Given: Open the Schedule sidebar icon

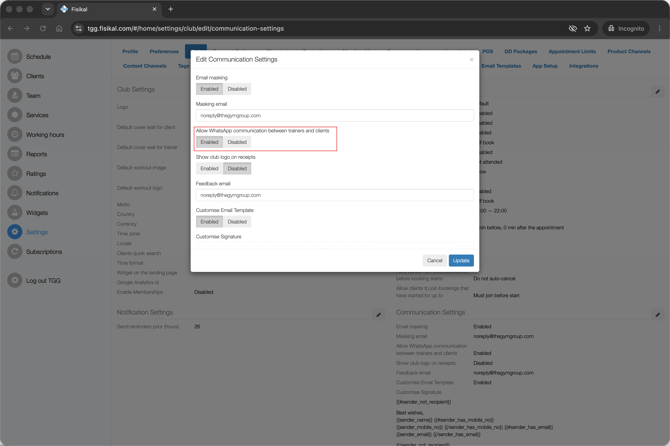Looking at the screenshot, I should click(15, 56).
